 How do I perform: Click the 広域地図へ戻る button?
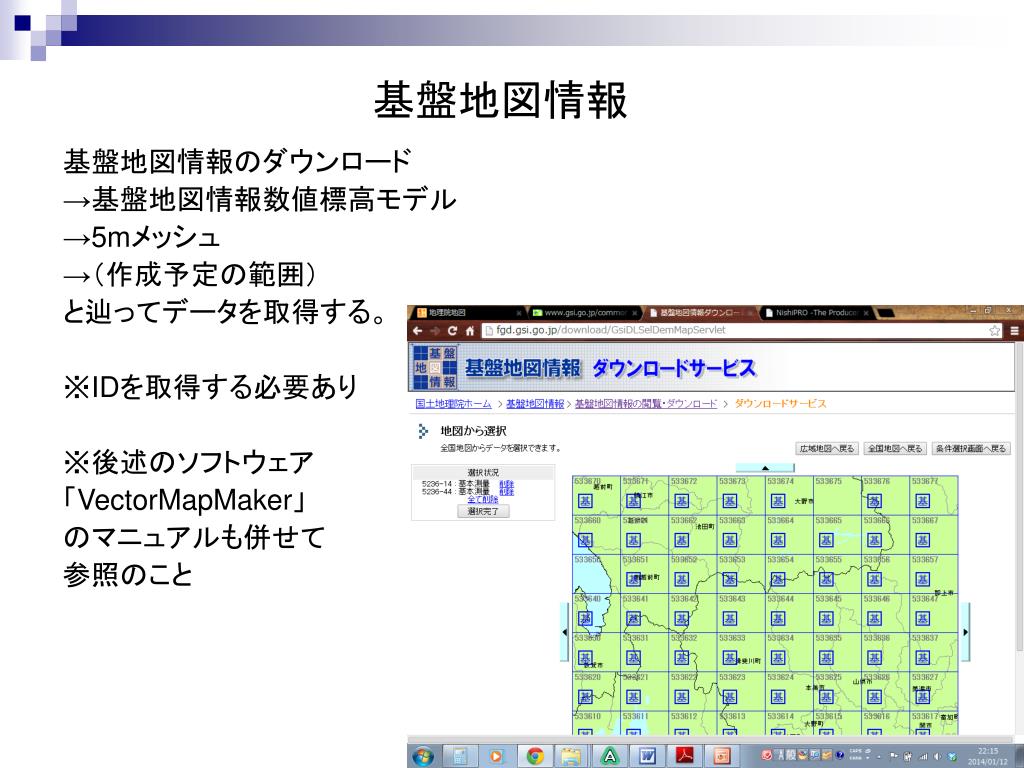coord(827,449)
